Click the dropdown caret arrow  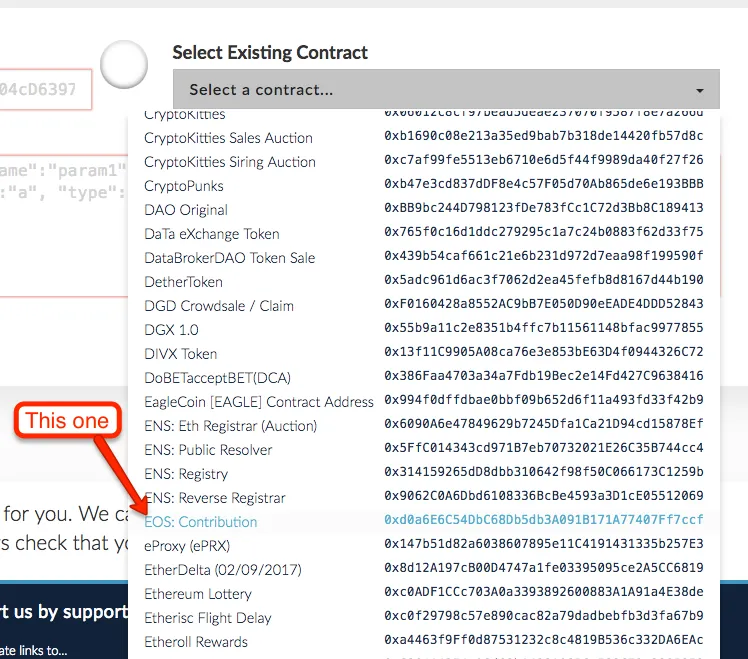[699, 91]
